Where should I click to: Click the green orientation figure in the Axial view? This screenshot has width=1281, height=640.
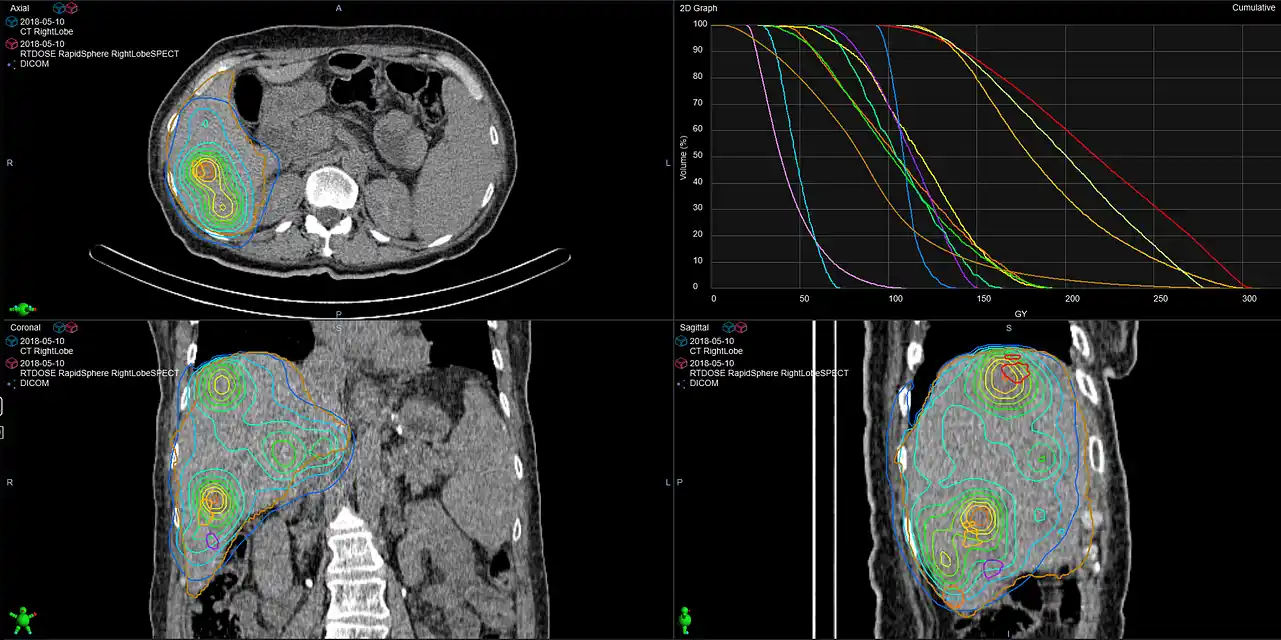(x=22, y=310)
